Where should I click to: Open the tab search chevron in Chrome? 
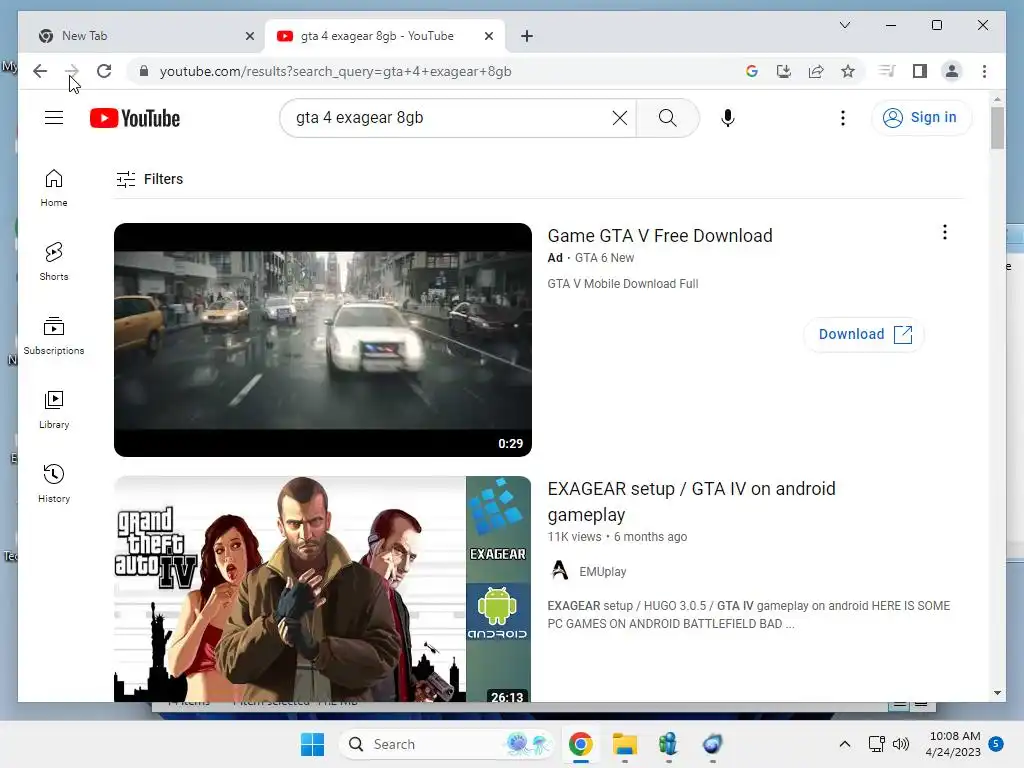pyautogui.click(x=844, y=25)
